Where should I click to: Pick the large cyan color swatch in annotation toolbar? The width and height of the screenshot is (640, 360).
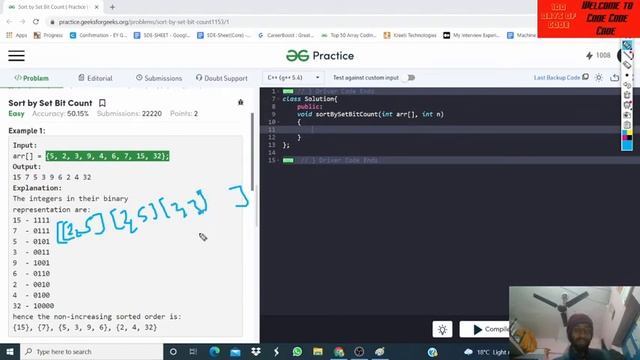point(627,145)
